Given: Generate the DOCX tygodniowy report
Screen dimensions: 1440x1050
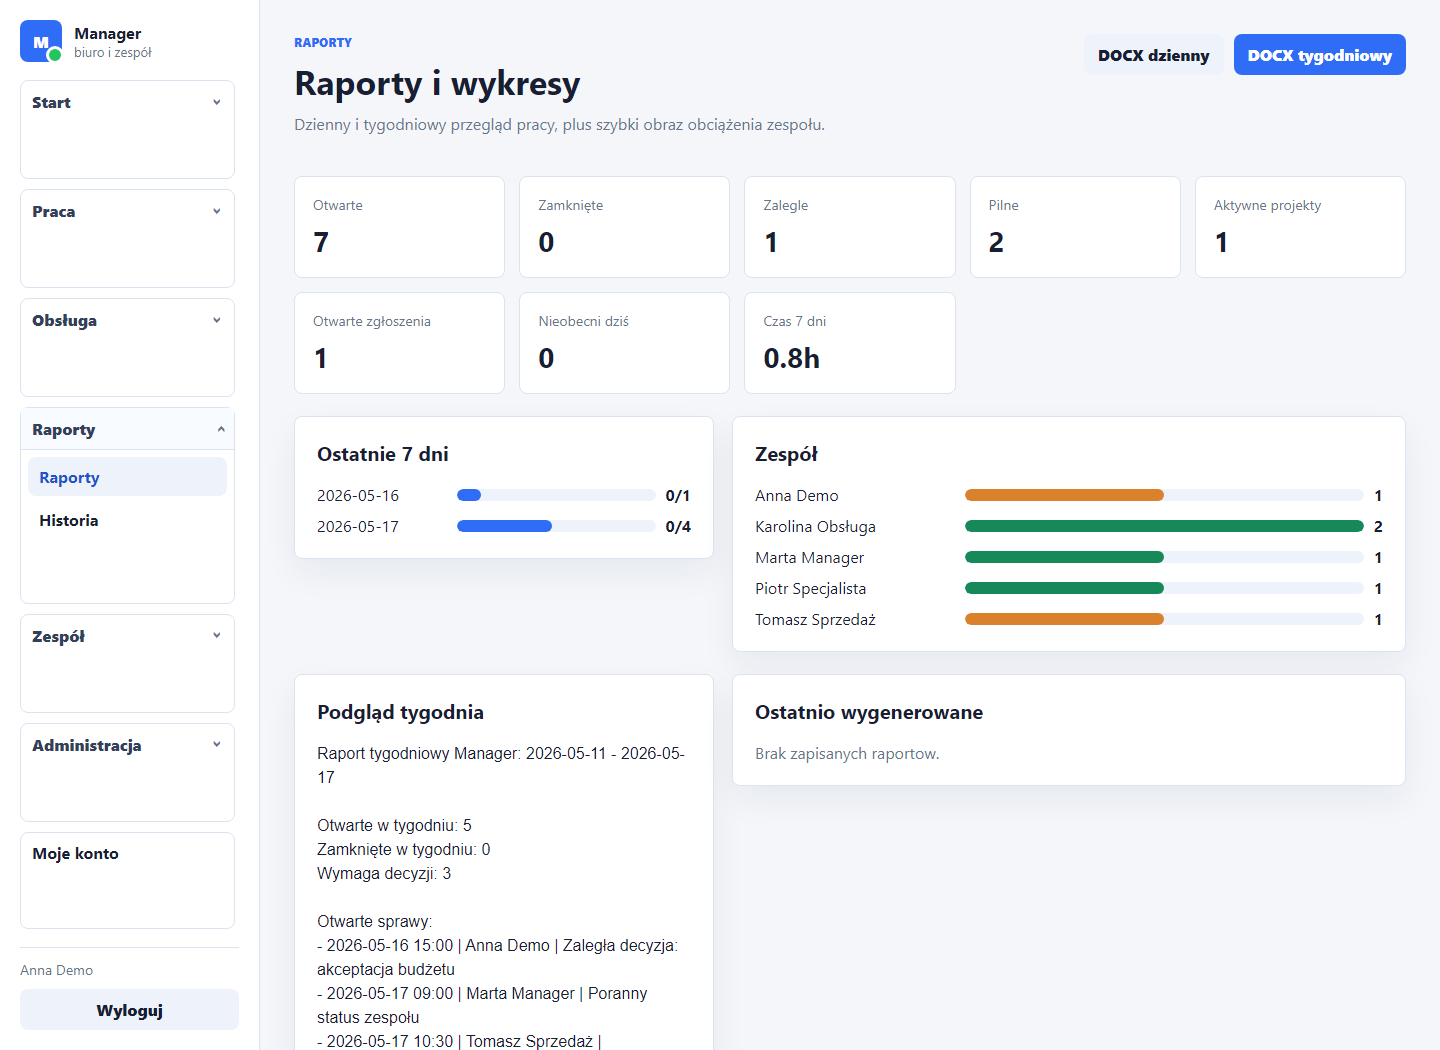Looking at the screenshot, I should (1319, 55).
